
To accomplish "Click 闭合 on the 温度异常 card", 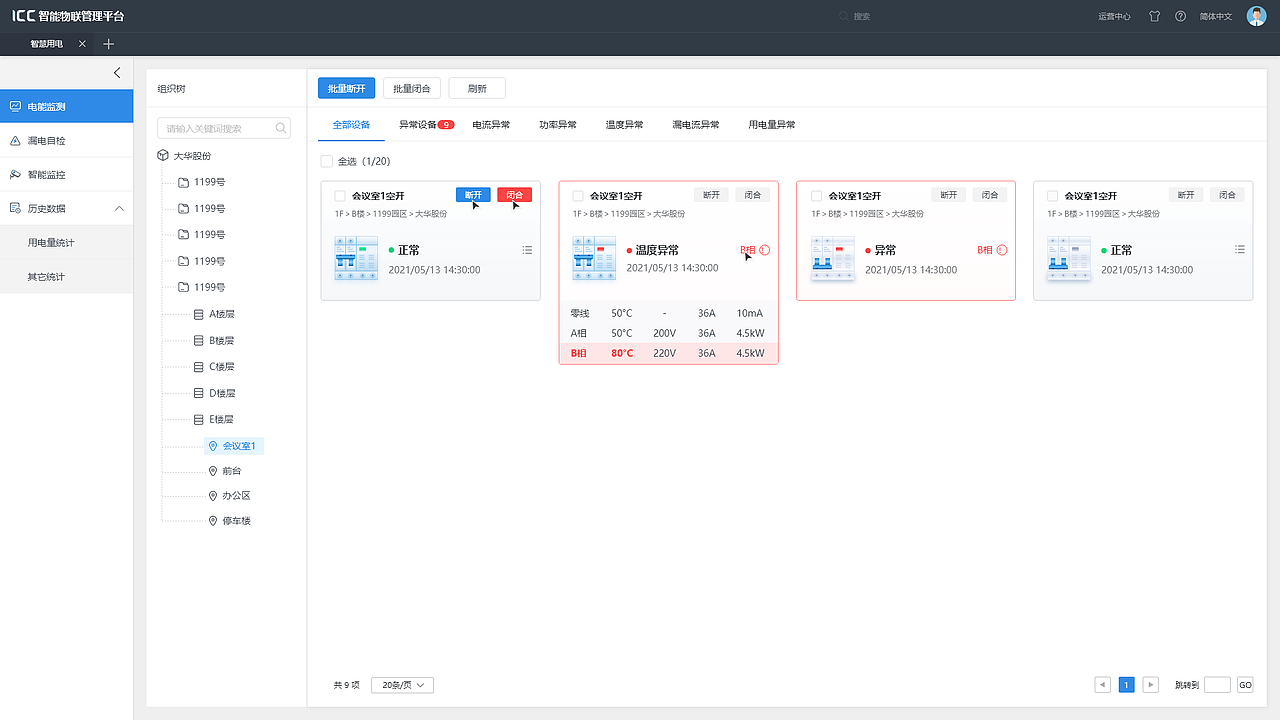I will click(752, 195).
